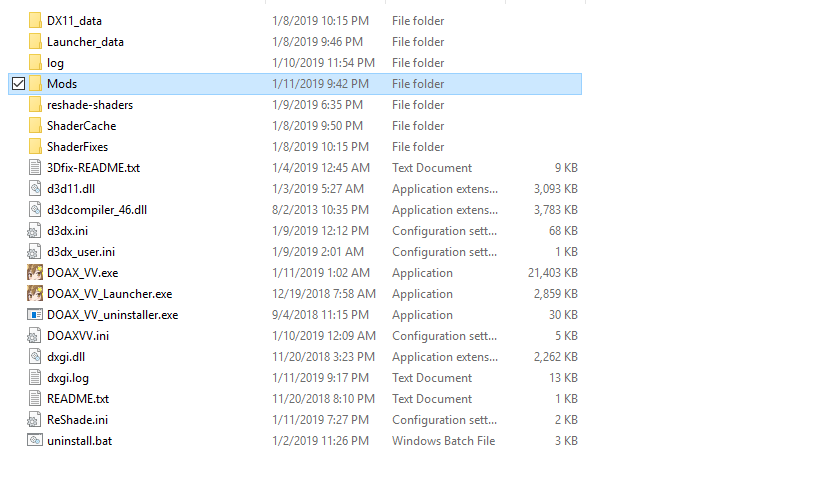817x479 pixels.
Task: Select the uninstall.bat file name
Action: point(80,440)
